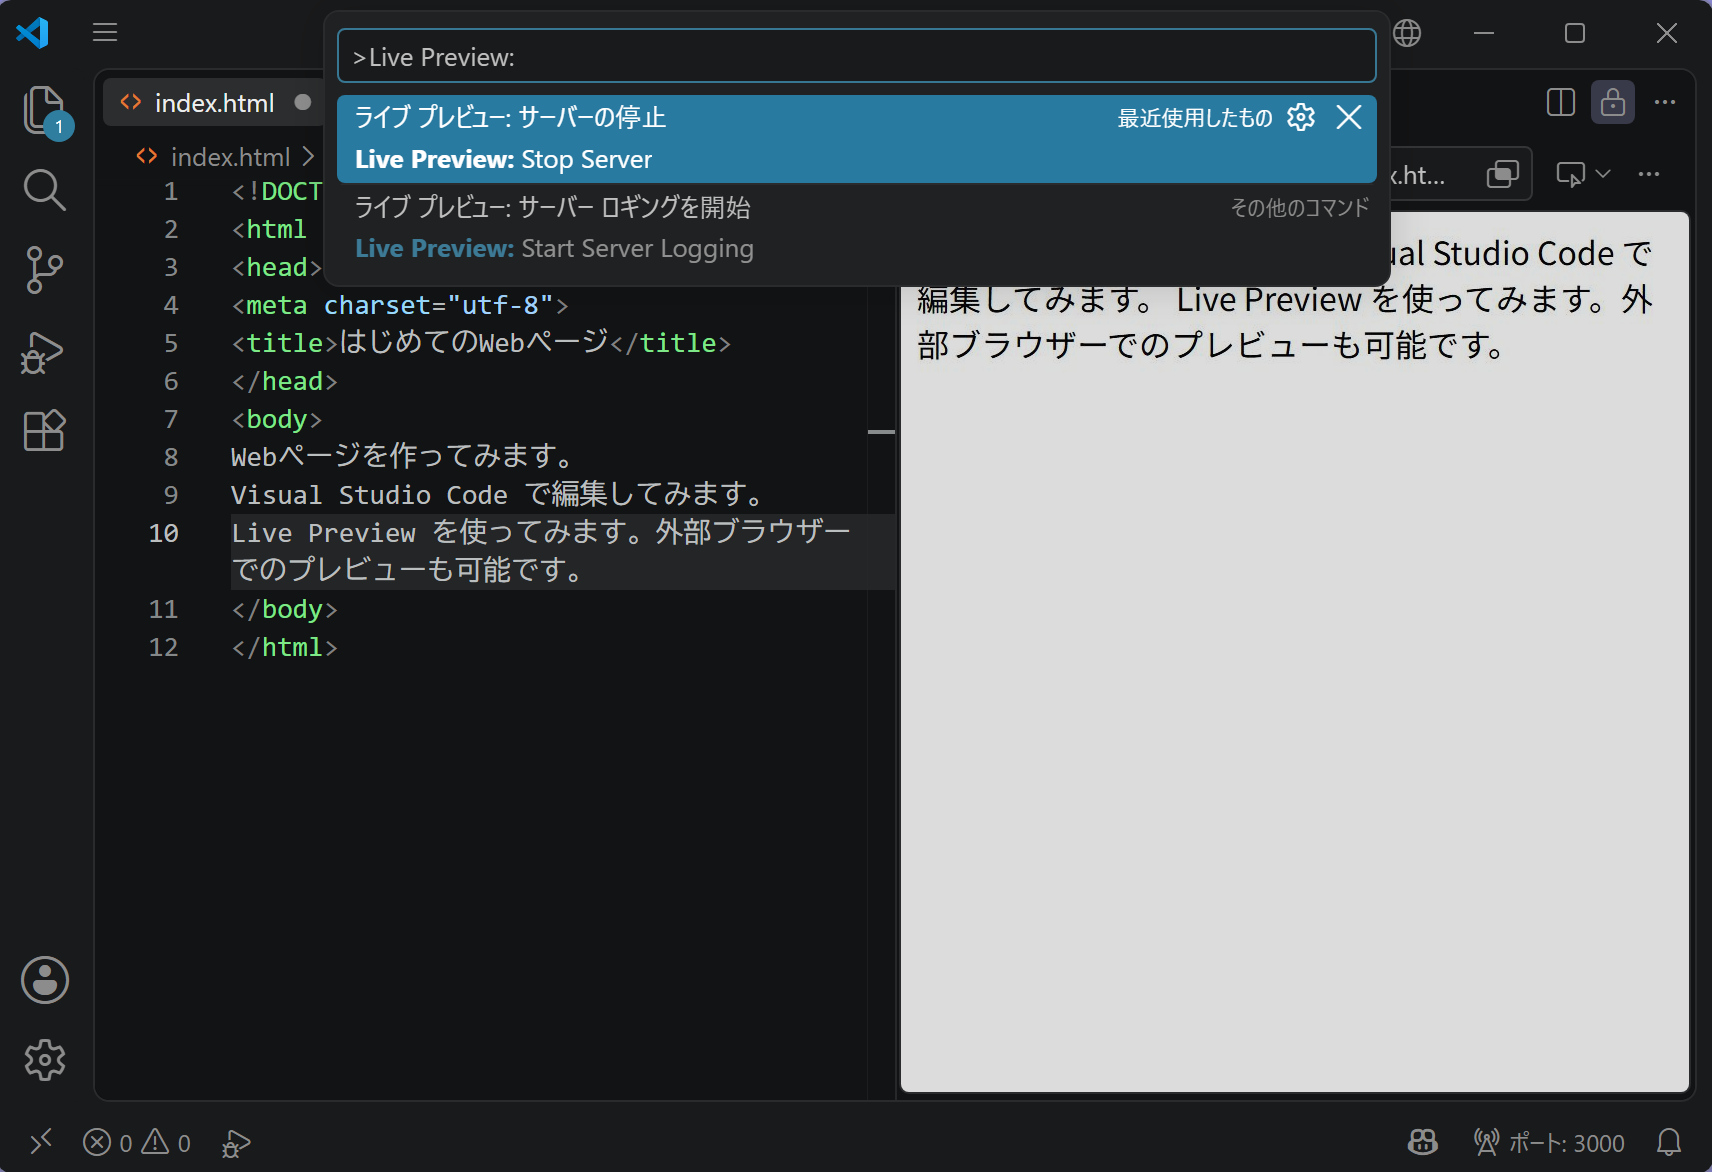Open the Explorer view in activity bar

pos(44,110)
